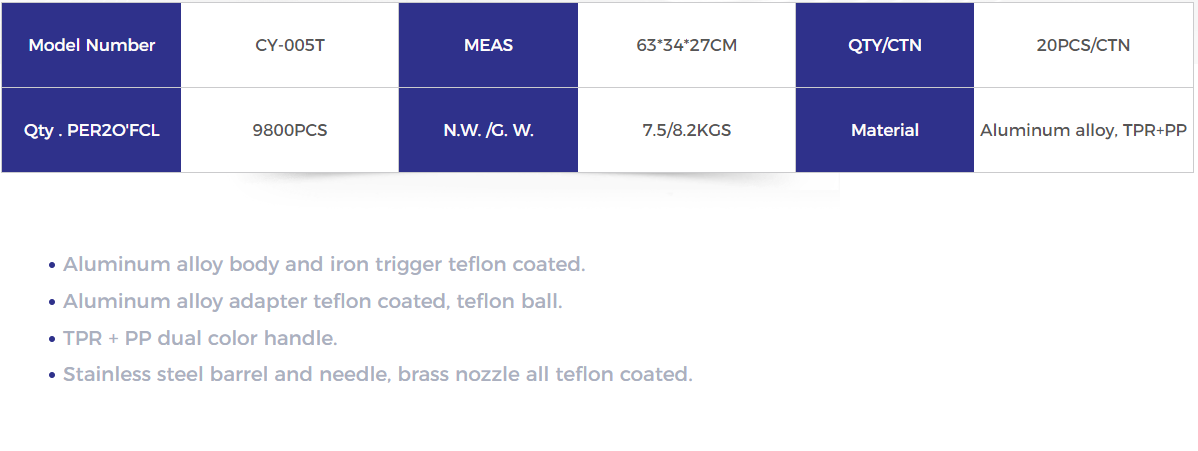Viewport: 1198px width, 451px height.
Task: Click the Model Number header cell
Action: pos(91,45)
